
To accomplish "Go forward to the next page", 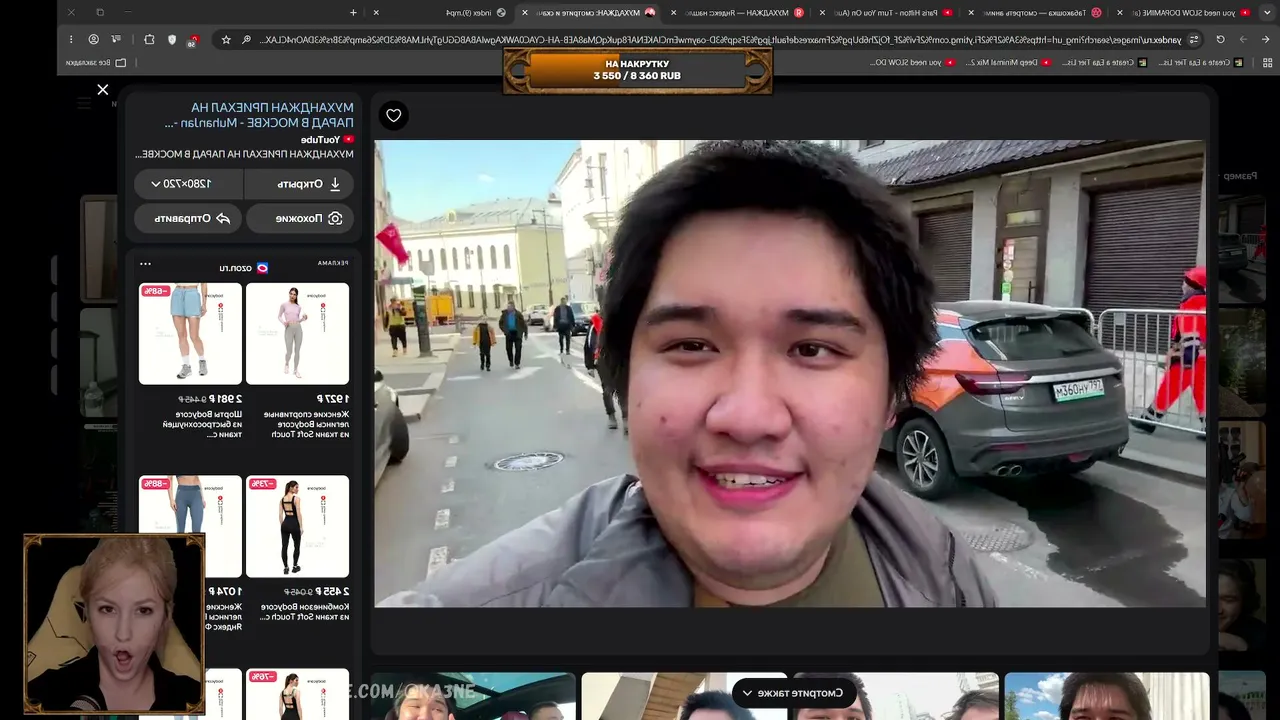I will [x=1243, y=39].
